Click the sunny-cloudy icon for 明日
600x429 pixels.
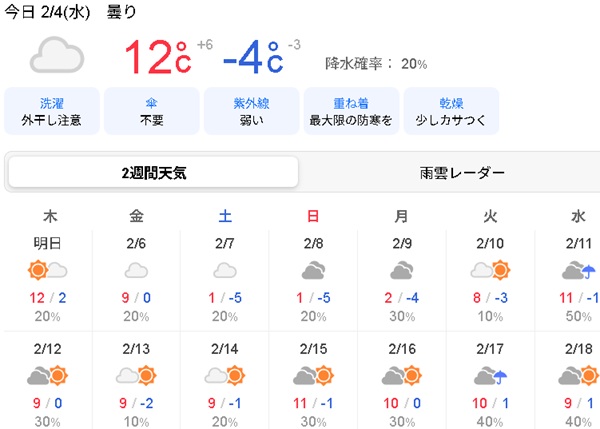click(47, 270)
